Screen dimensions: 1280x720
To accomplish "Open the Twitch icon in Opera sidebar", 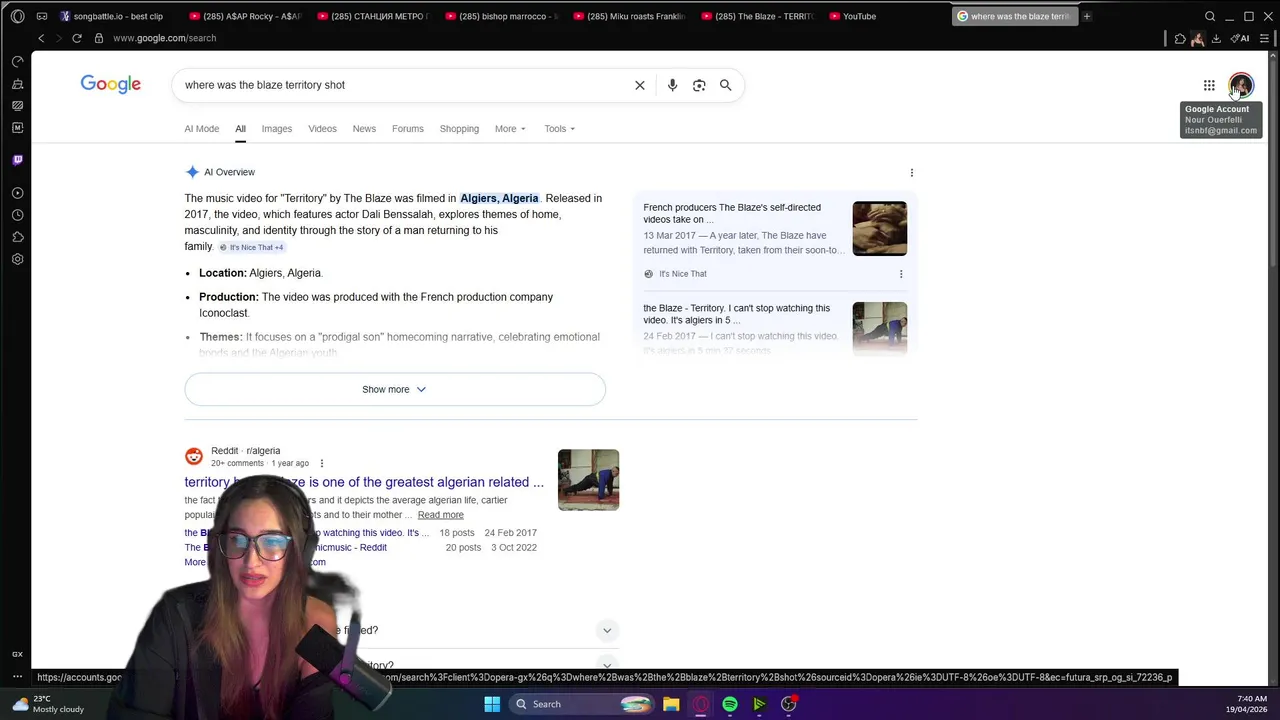I will [17, 160].
